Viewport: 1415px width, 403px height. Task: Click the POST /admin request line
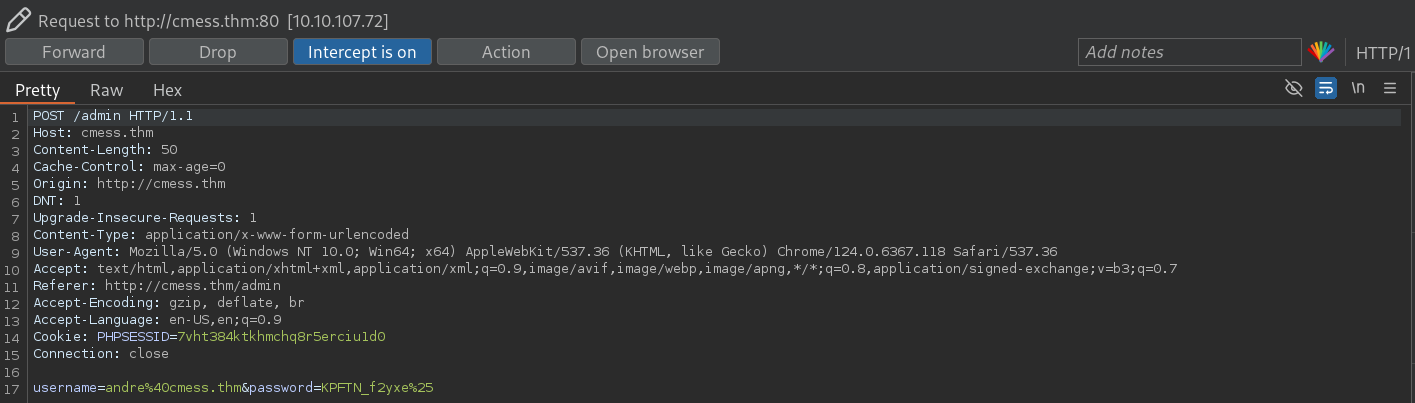(x=113, y=116)
